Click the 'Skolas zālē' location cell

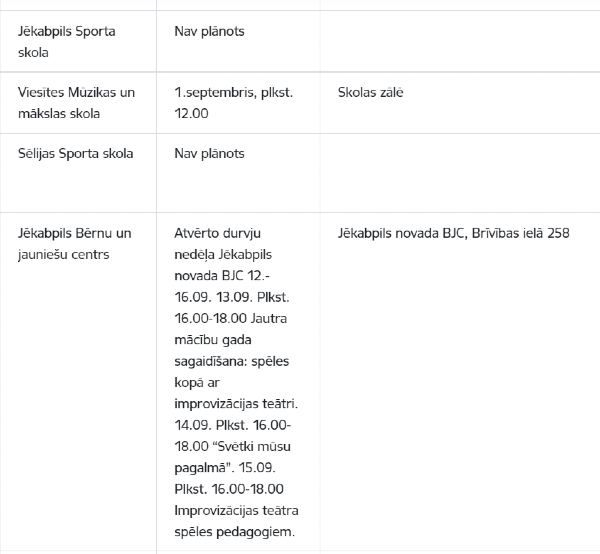[460, 103]
